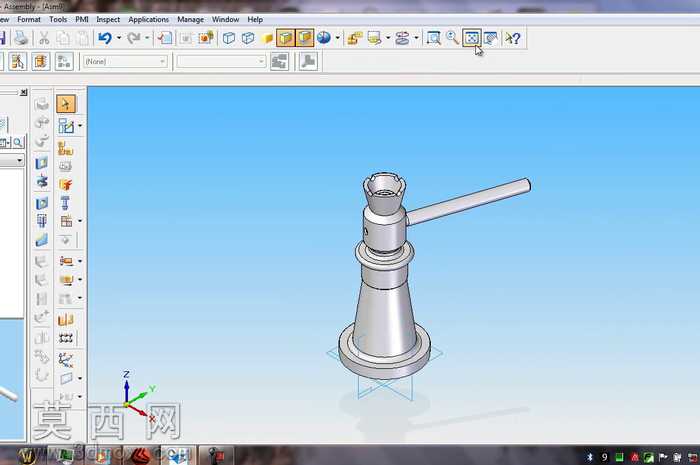Viewport: 700px width, 465px height.
Task: Click the blue sphere view style icon
Action: tap(324, 38)
